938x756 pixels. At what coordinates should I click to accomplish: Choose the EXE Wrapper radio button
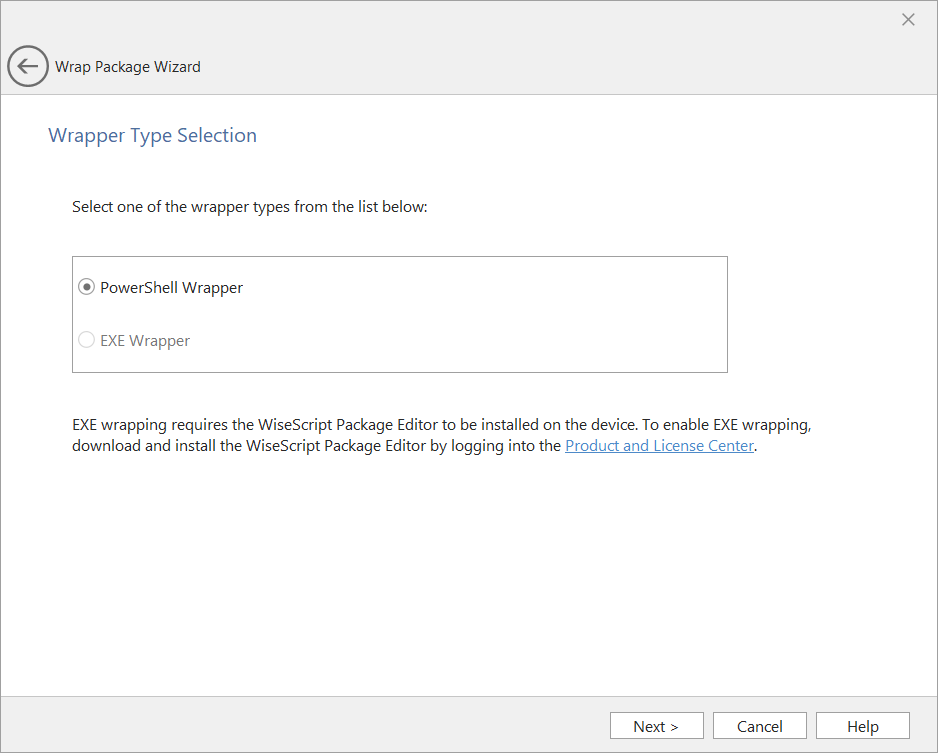(x=87, y=341)
